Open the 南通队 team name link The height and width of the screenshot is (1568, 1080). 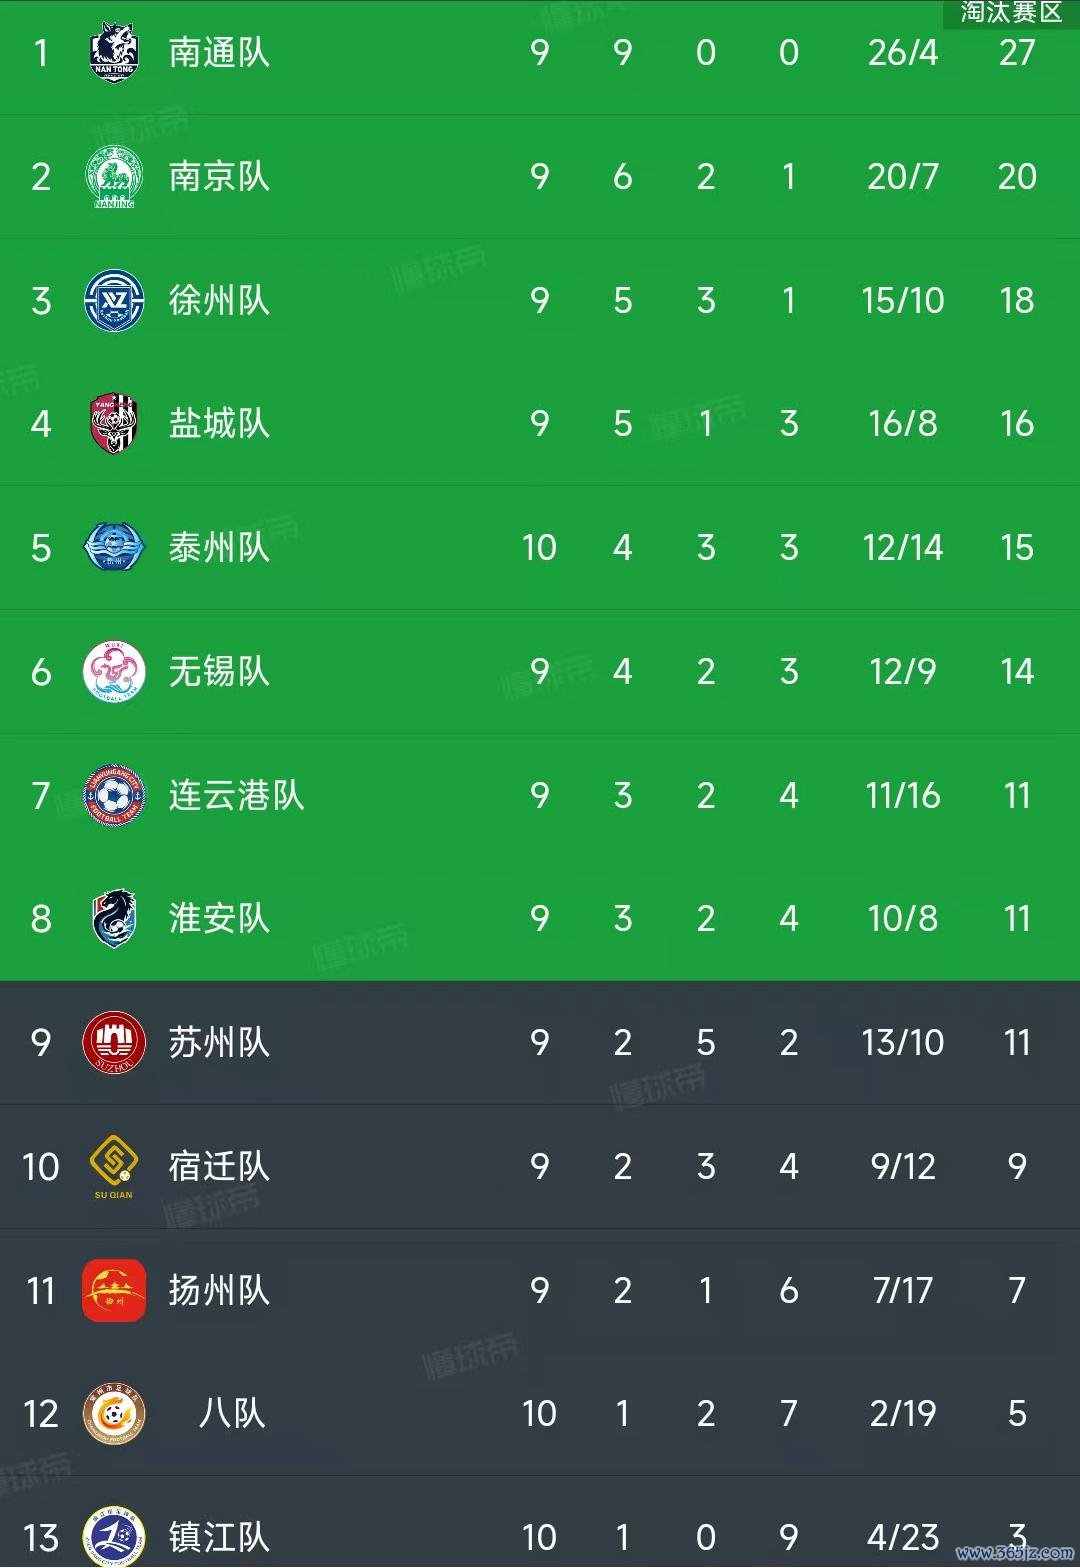[x=219, y=52]
